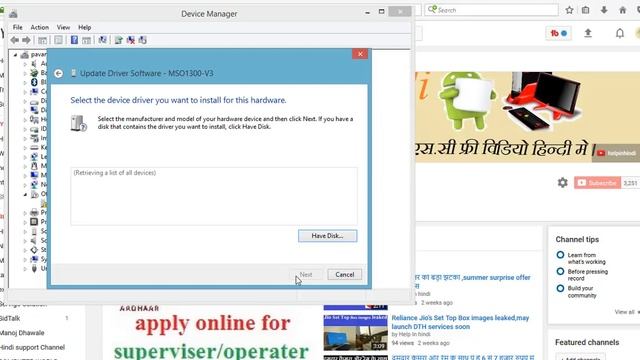This screenshot has height=360, width=640.
Task: Click the Next button in driver wizard
Action: click(306, 275)
